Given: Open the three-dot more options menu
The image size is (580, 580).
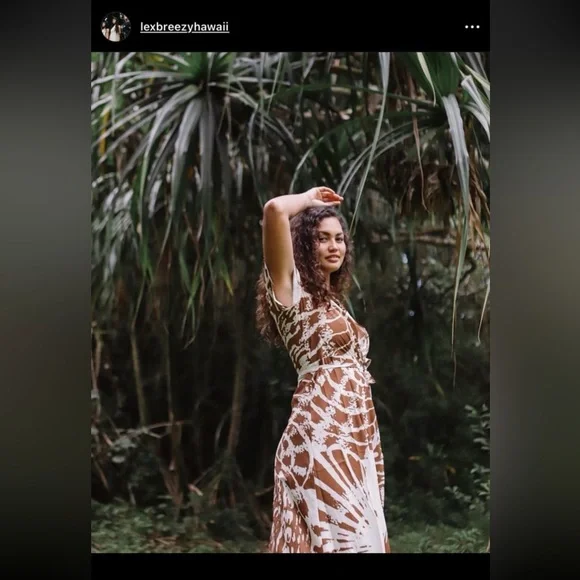Looking at the screenshot, I should 472,27.
